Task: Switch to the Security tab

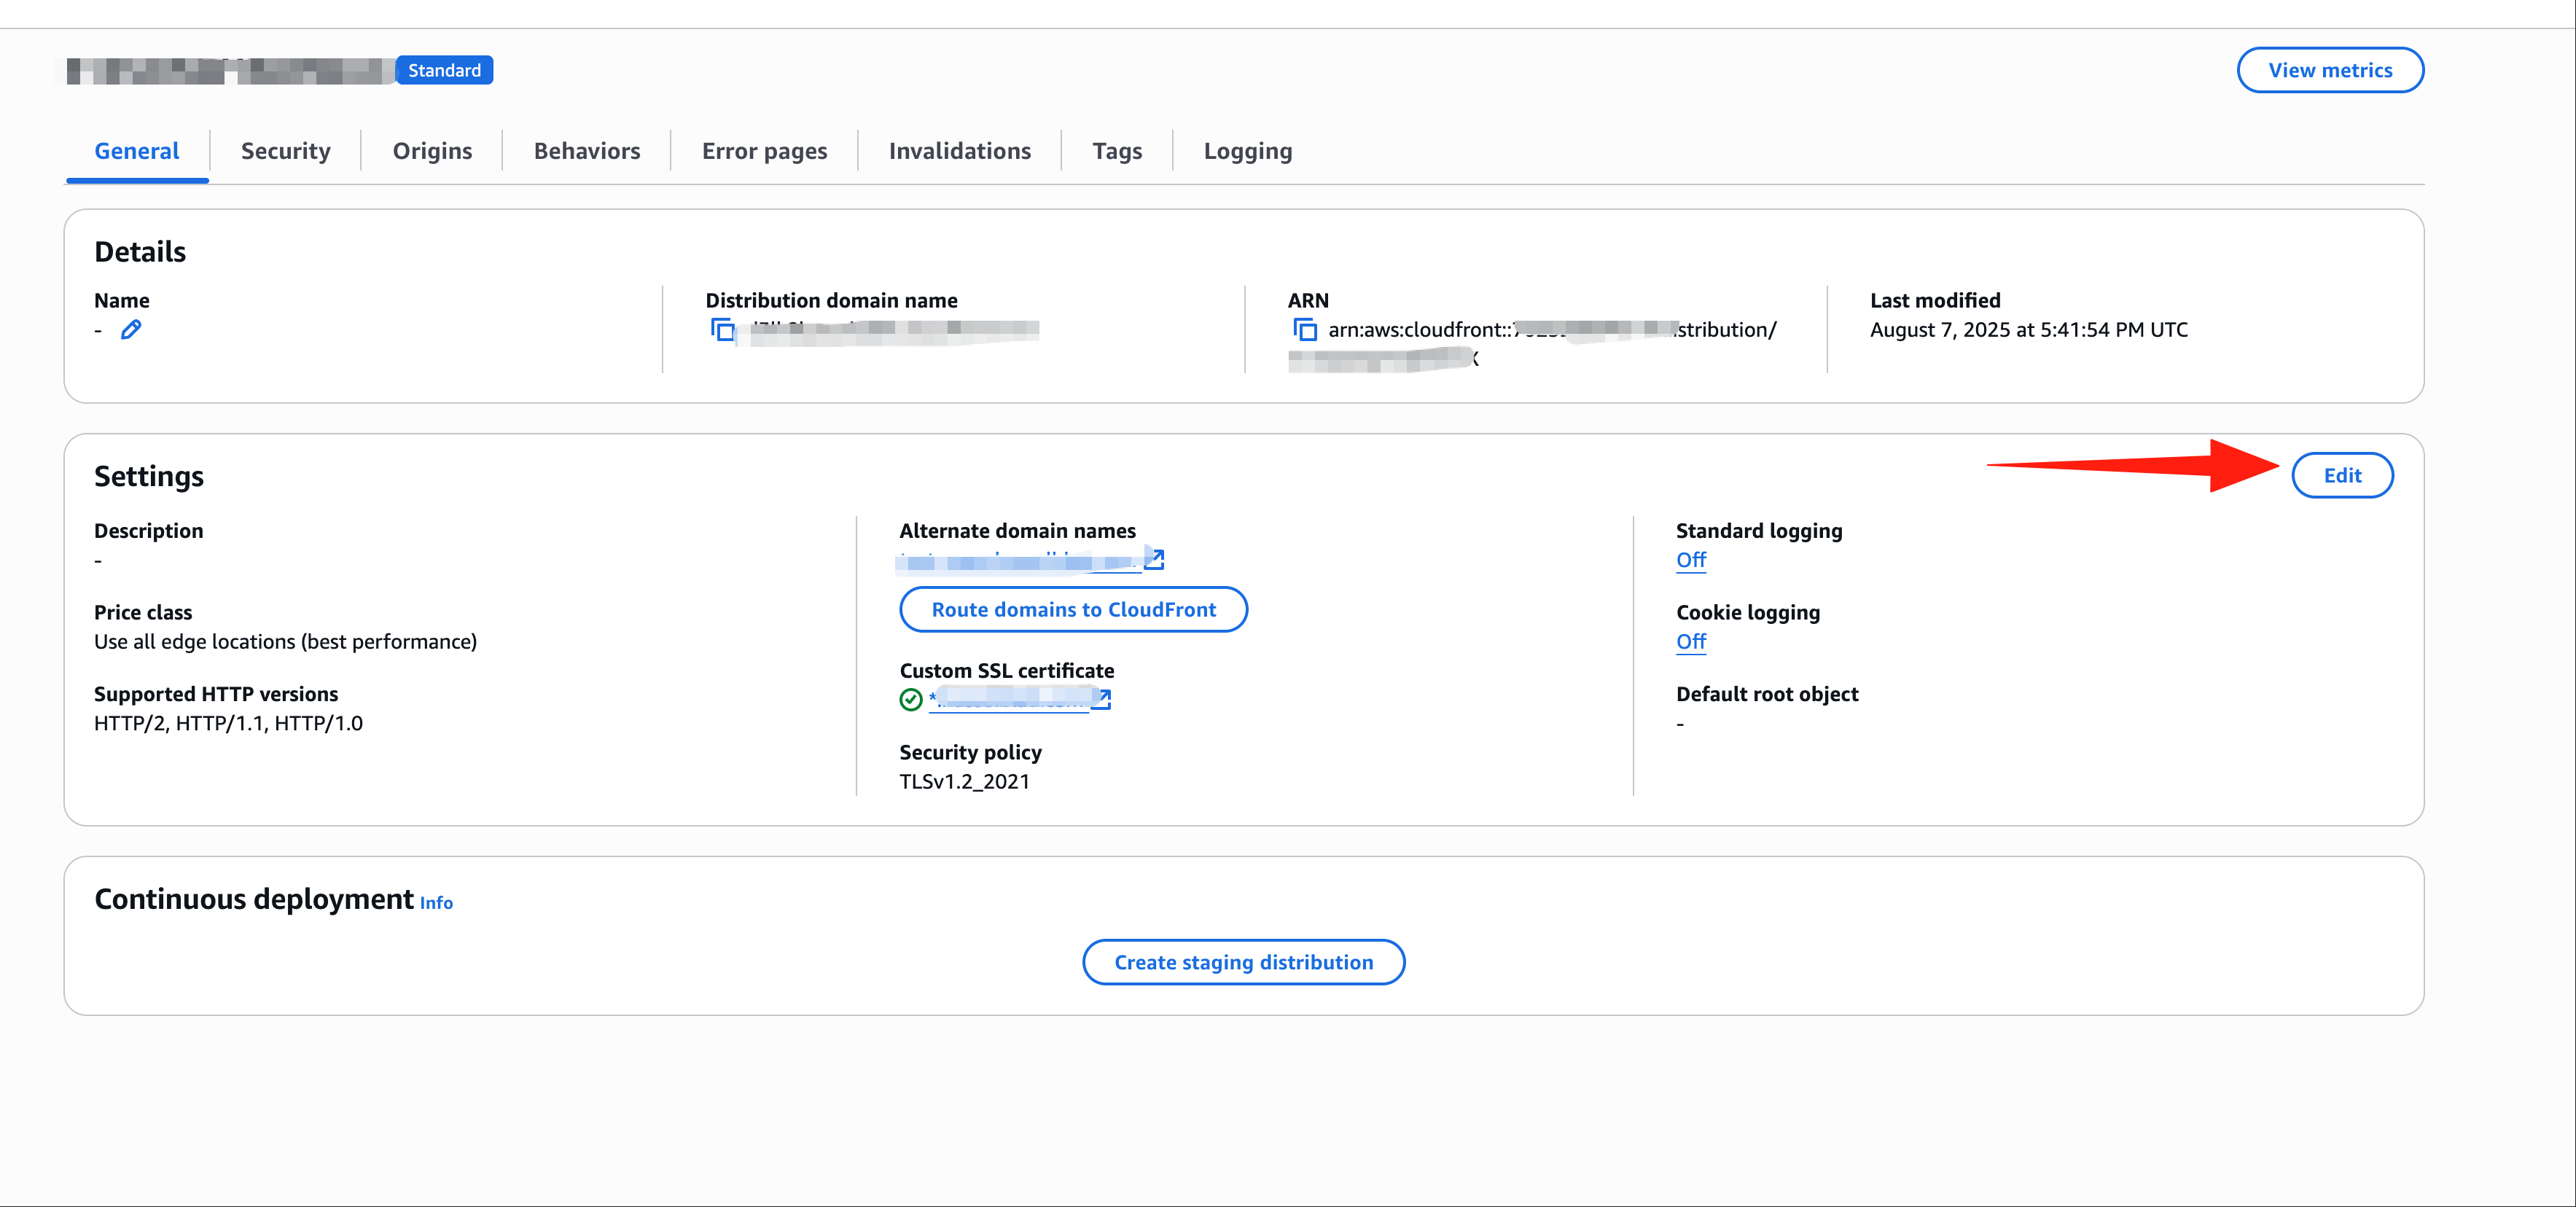Action: tap(285, 151)
